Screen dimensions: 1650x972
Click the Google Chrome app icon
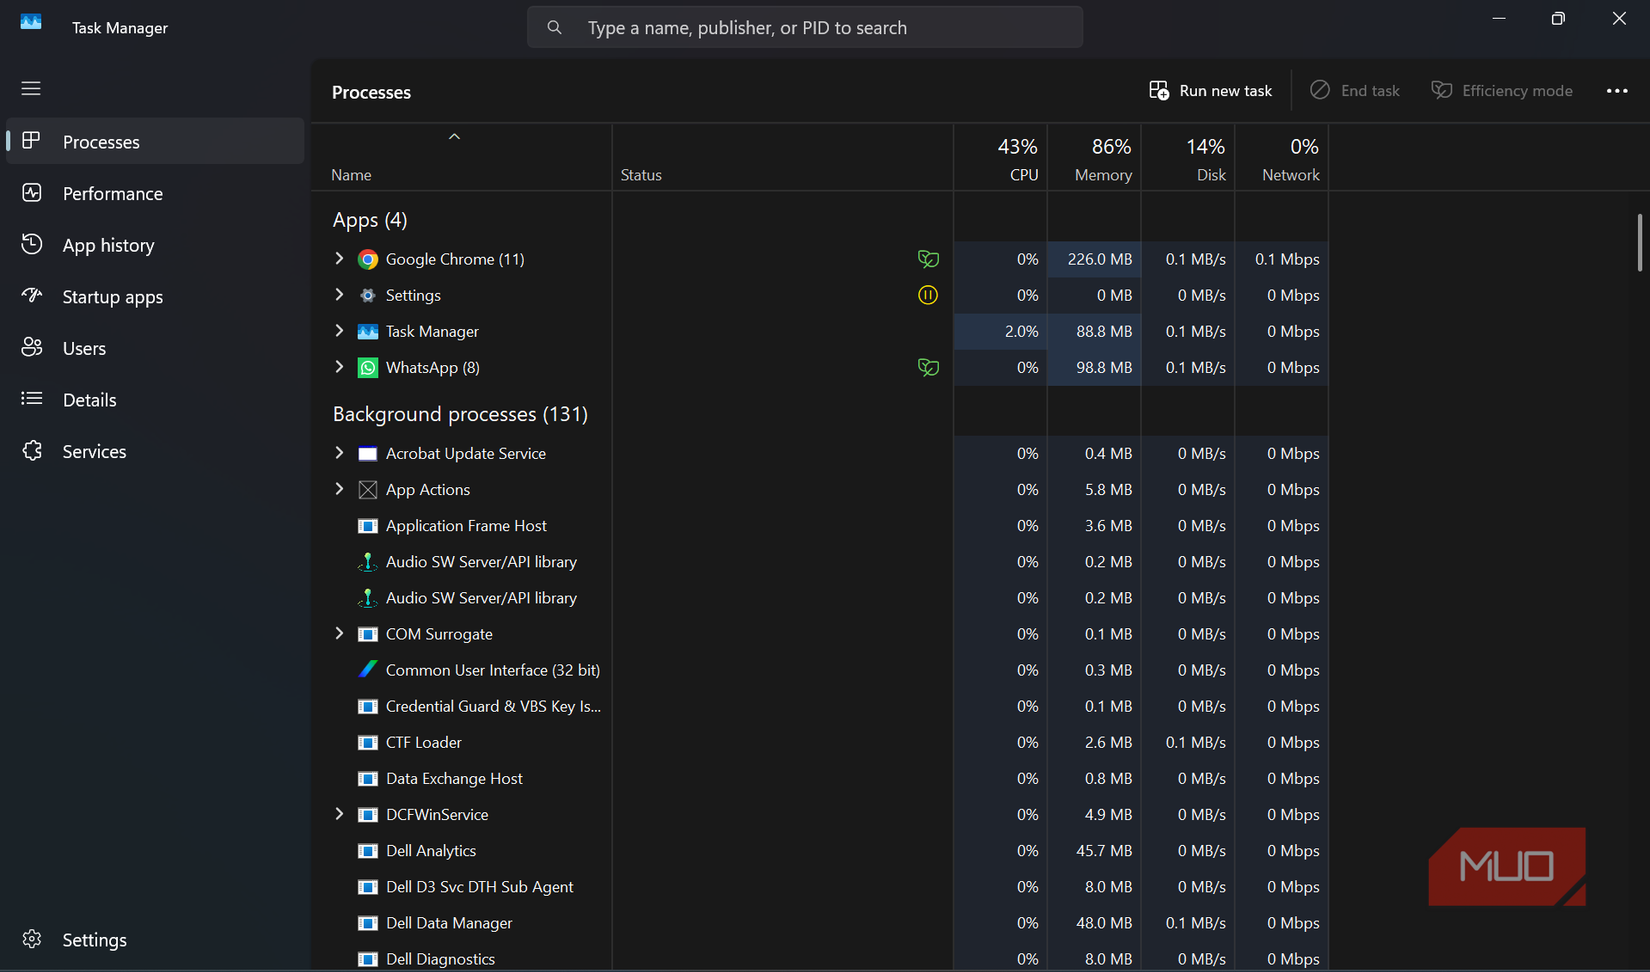click(x=368, y=259)
